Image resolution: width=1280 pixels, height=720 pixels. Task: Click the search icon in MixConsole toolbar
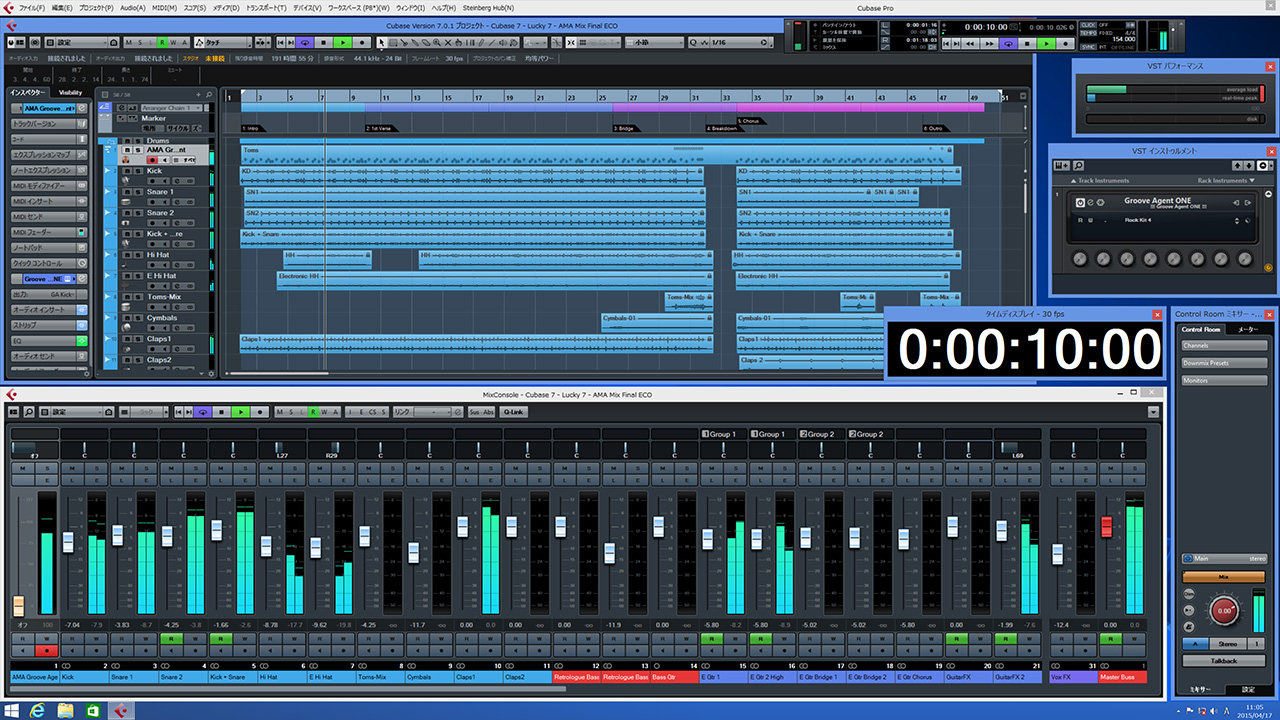point(30,411)
